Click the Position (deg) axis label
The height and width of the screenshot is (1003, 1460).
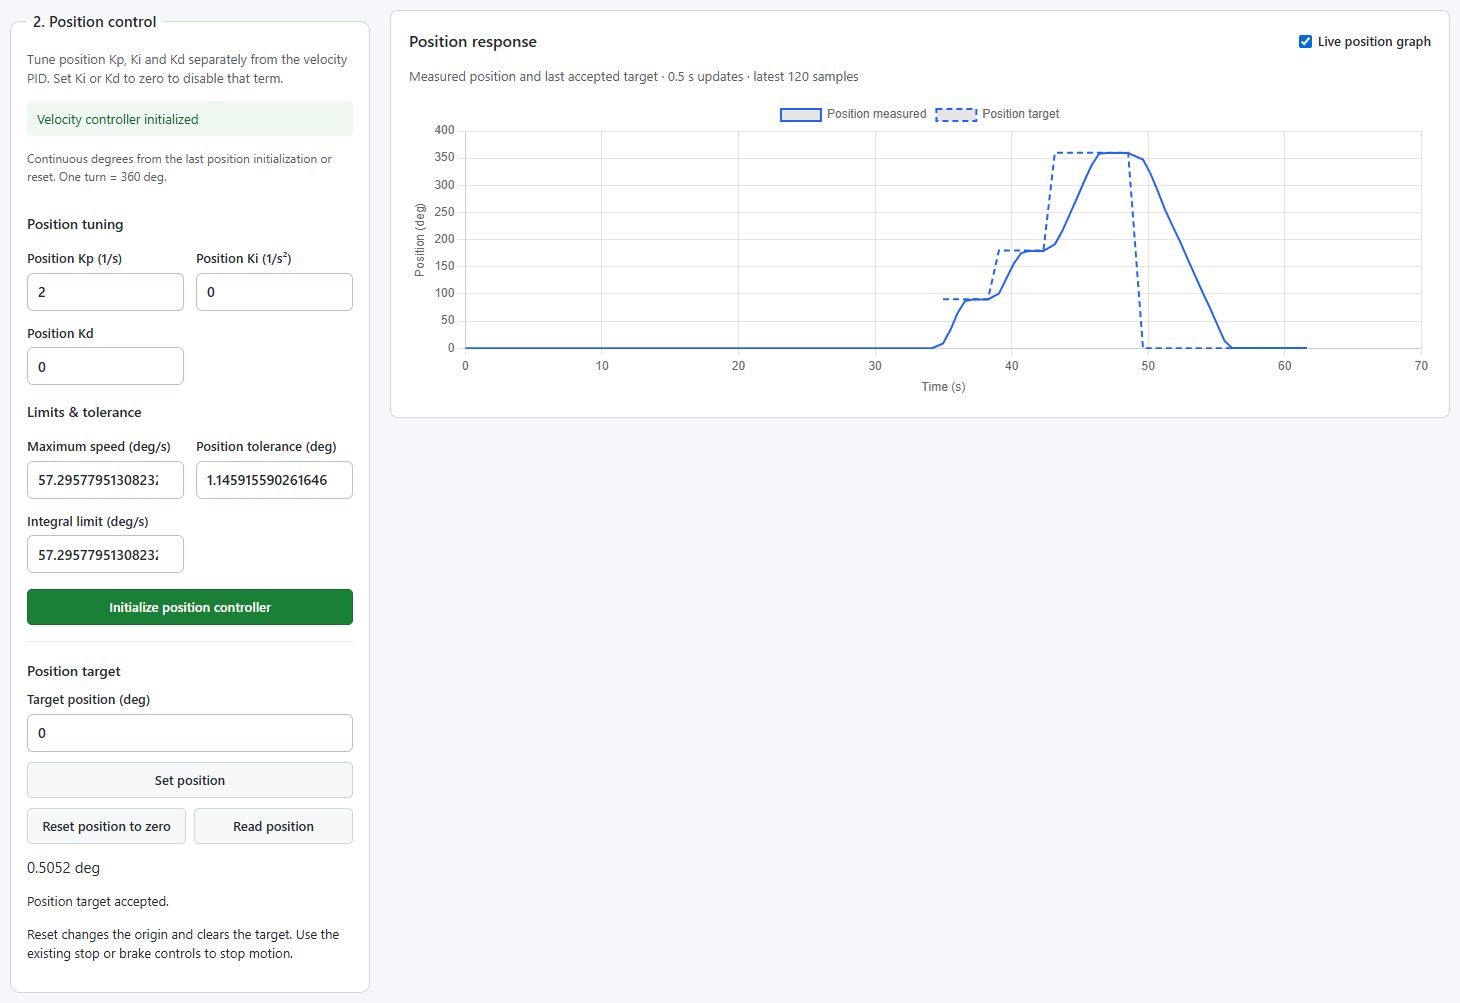pyautogui.click(x=420, y=240)
